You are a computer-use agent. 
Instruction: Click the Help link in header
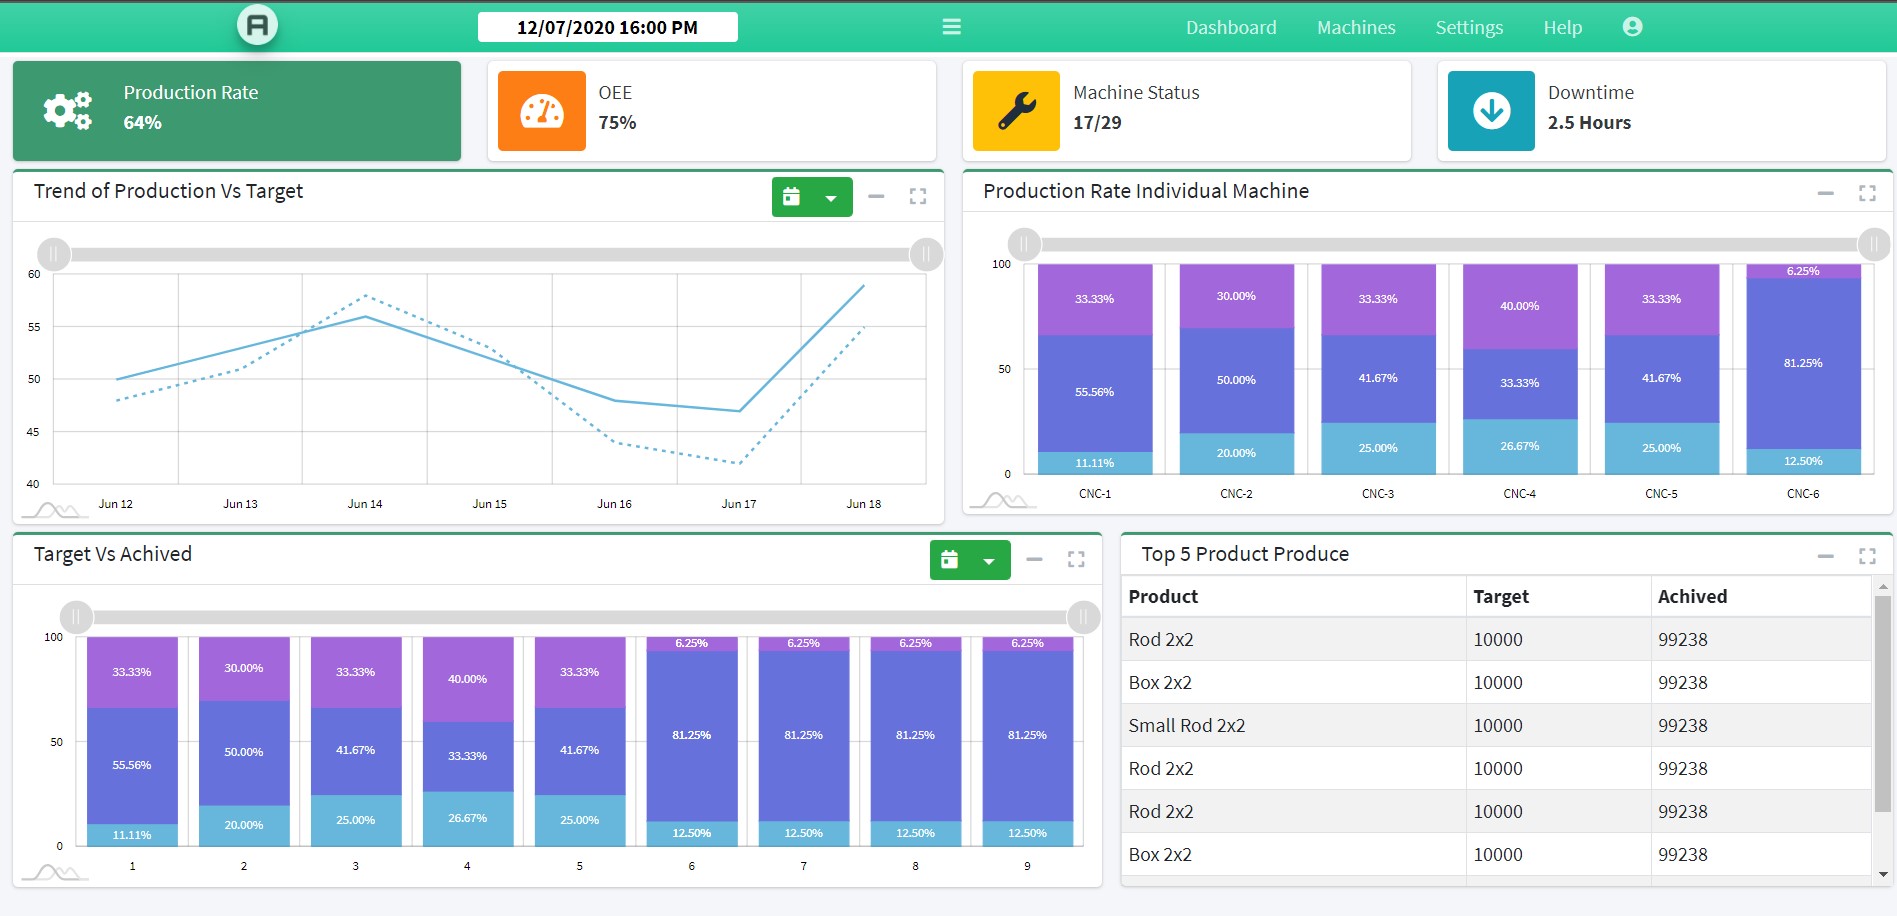click(x=1562, y=28)
